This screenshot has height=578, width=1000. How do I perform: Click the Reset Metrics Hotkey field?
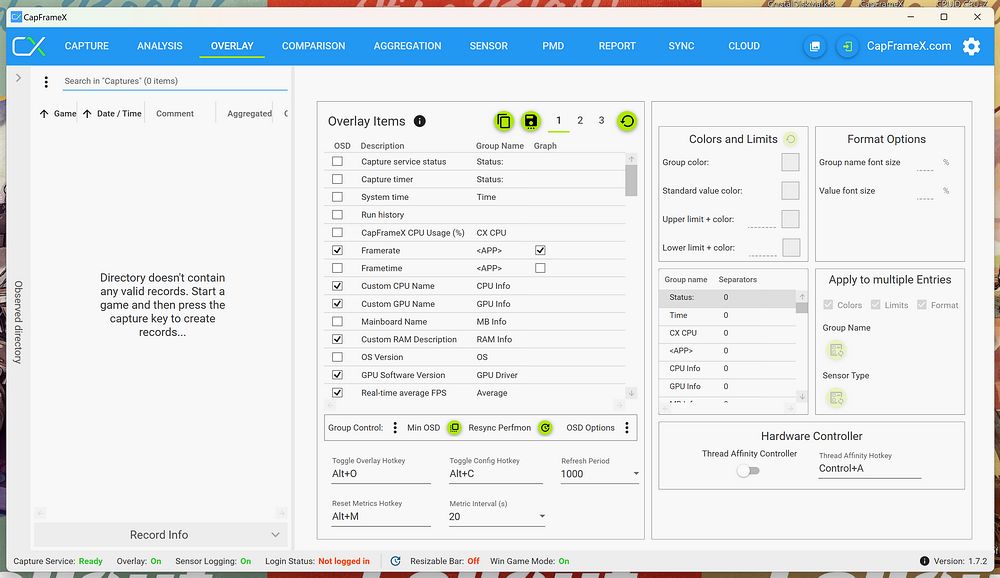[381, 516]
